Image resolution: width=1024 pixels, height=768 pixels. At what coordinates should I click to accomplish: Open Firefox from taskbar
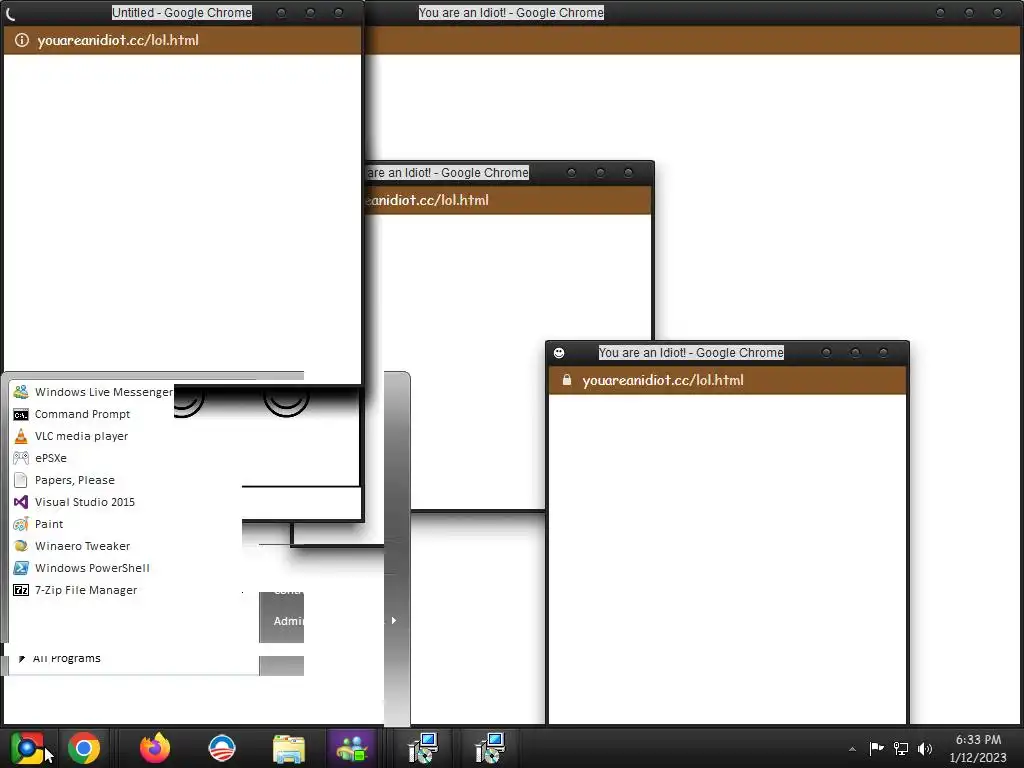click(155, 748)
